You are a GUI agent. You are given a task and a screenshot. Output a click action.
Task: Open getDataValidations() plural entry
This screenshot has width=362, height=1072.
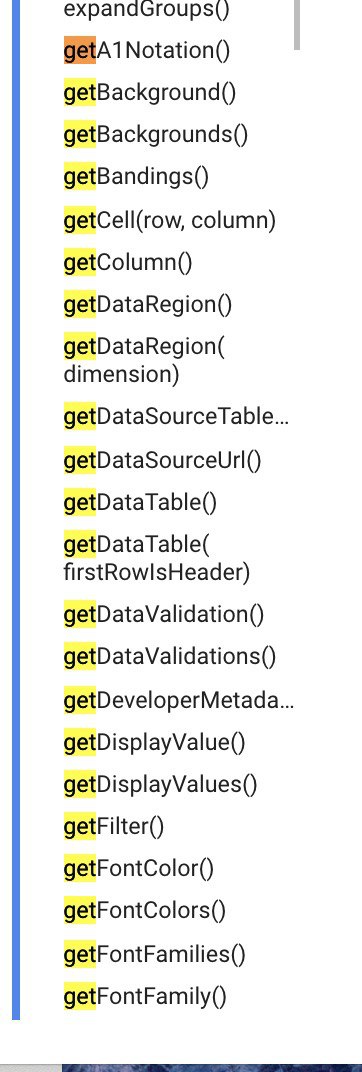(x=170, y=656)
